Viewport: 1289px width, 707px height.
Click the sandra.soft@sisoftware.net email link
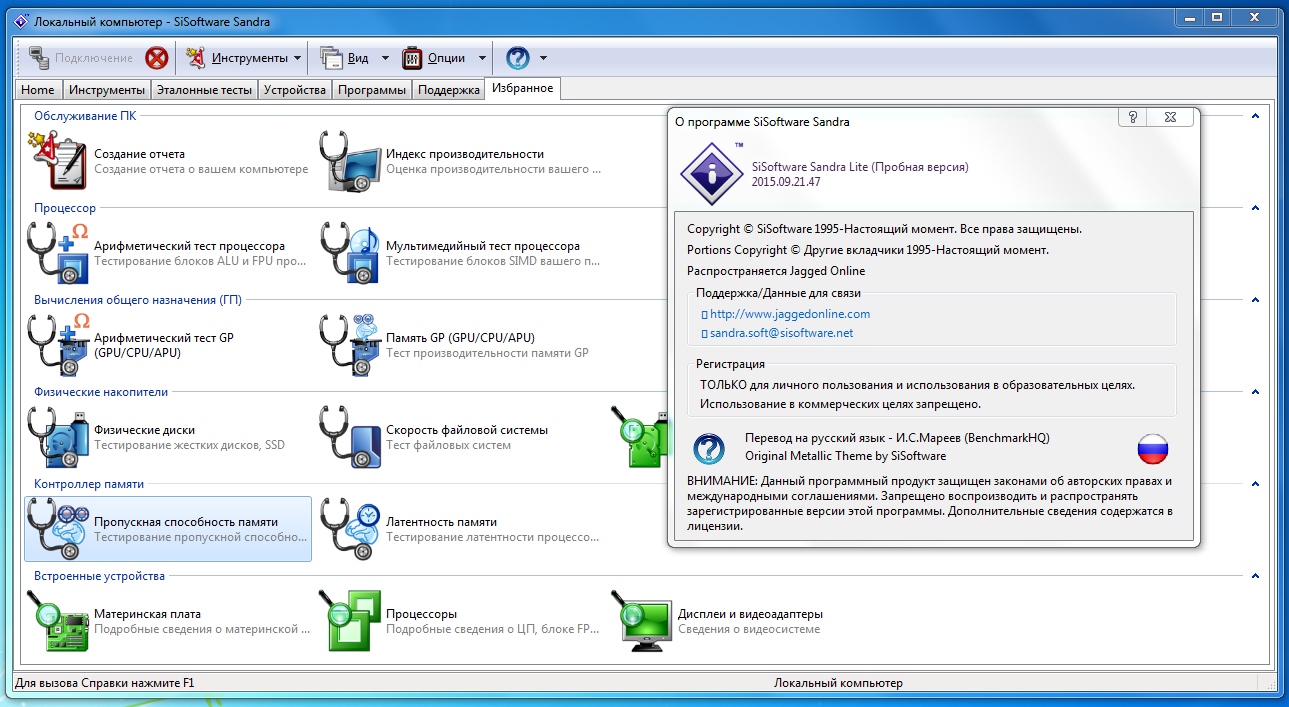pos(781,333)
